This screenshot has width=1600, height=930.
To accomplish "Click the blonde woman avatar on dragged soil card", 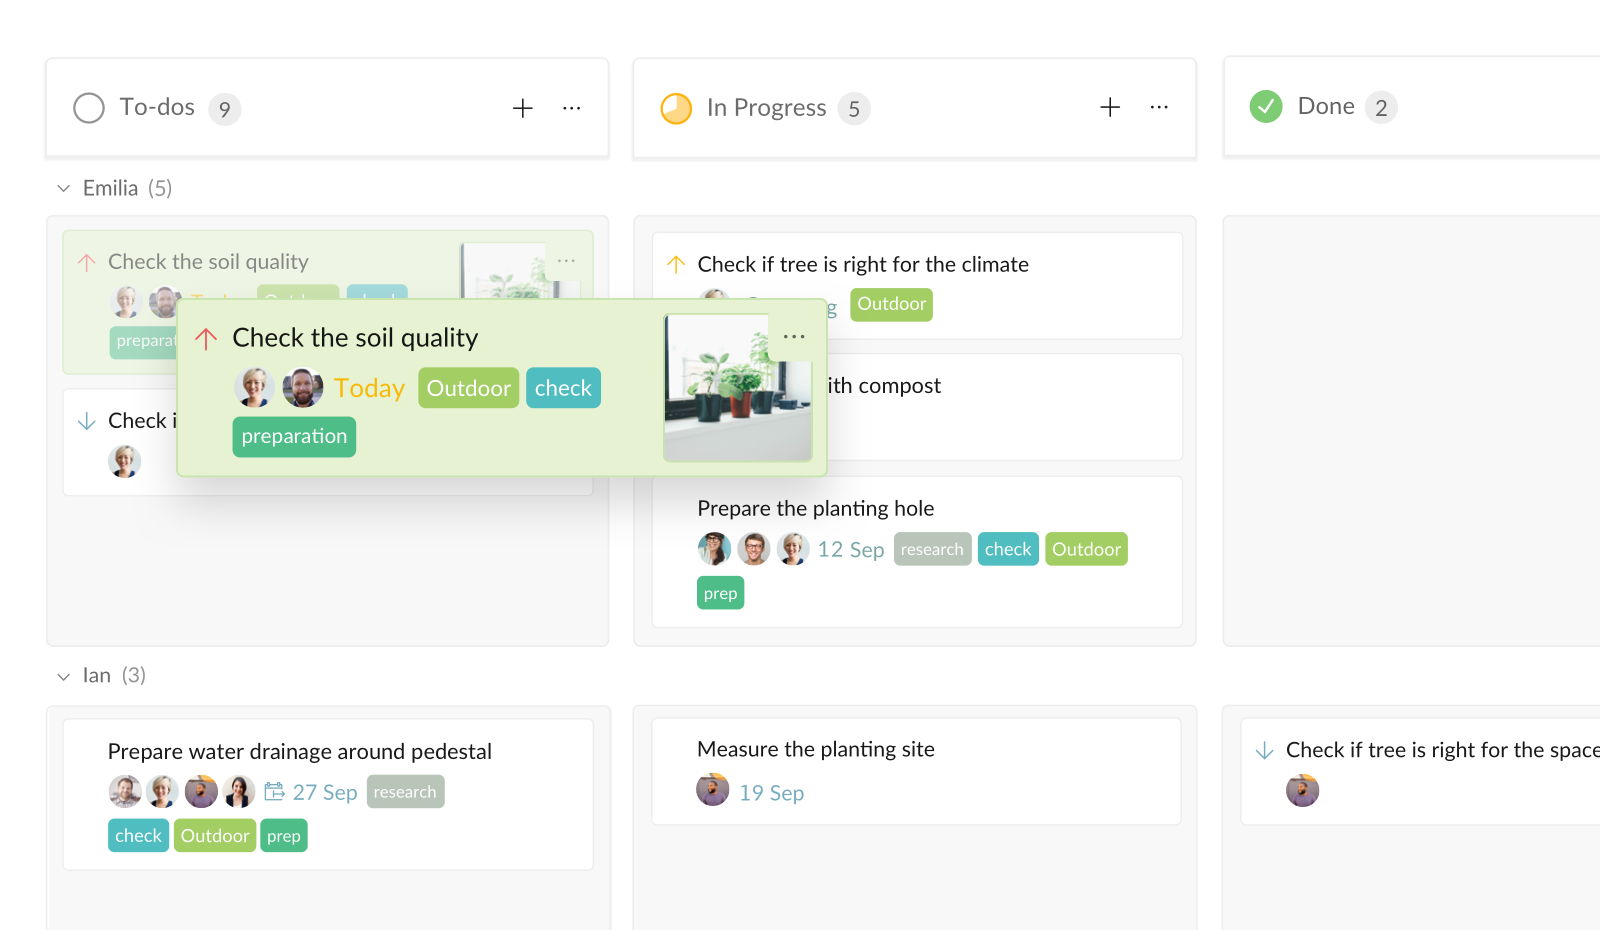I will coord(255,387).
